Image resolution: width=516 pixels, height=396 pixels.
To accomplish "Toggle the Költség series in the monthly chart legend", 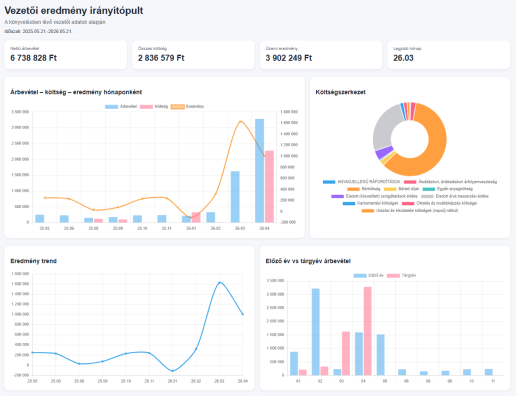I will pyautogui.click(x=154, y=107).
